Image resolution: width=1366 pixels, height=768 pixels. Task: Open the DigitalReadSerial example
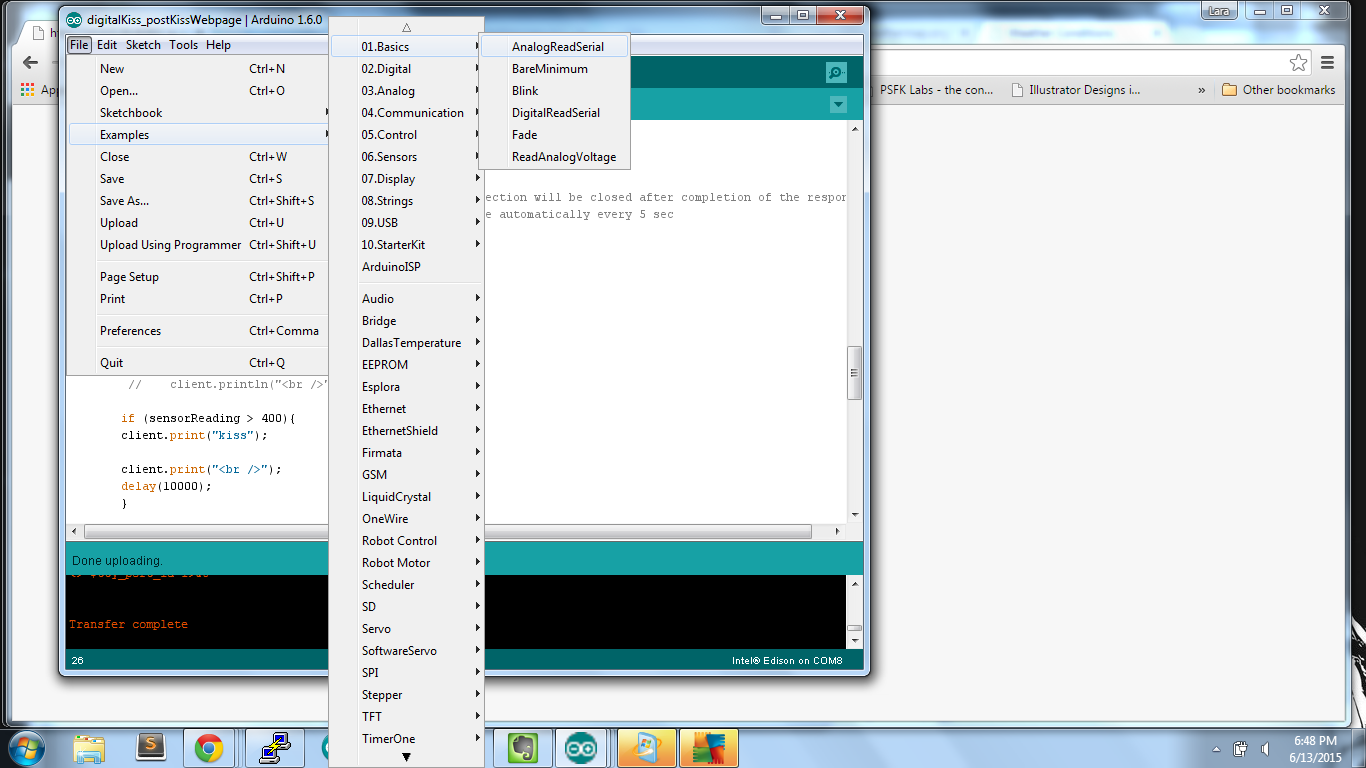[555, 113]
